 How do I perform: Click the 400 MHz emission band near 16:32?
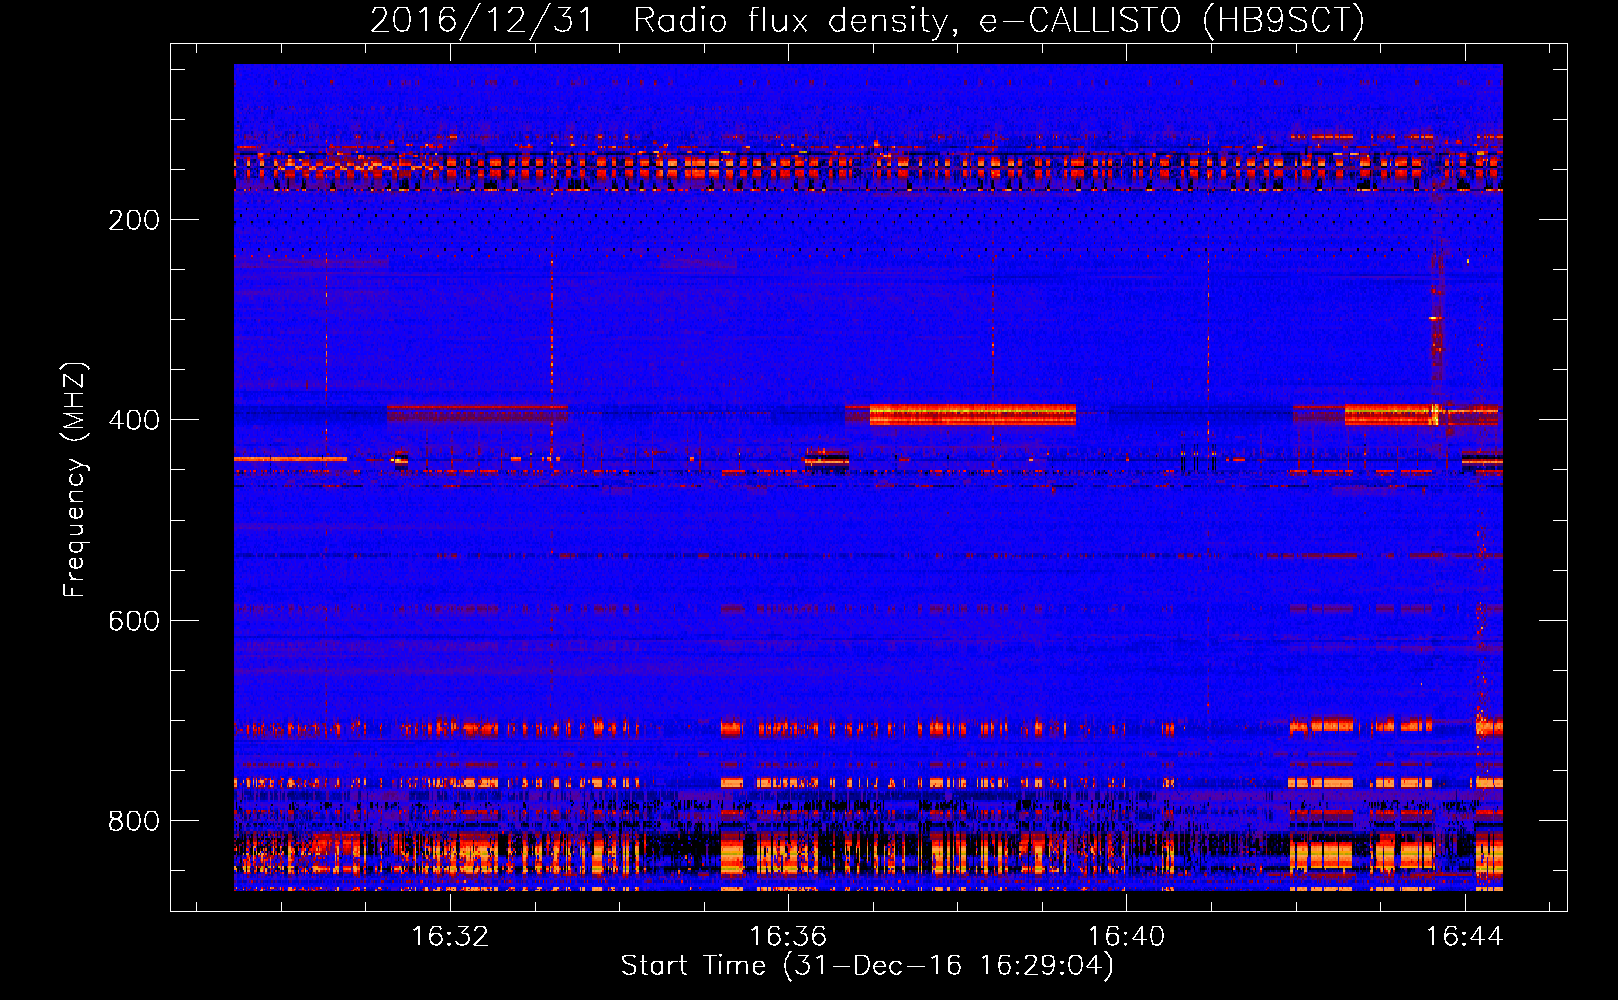(x=477, y=413)
